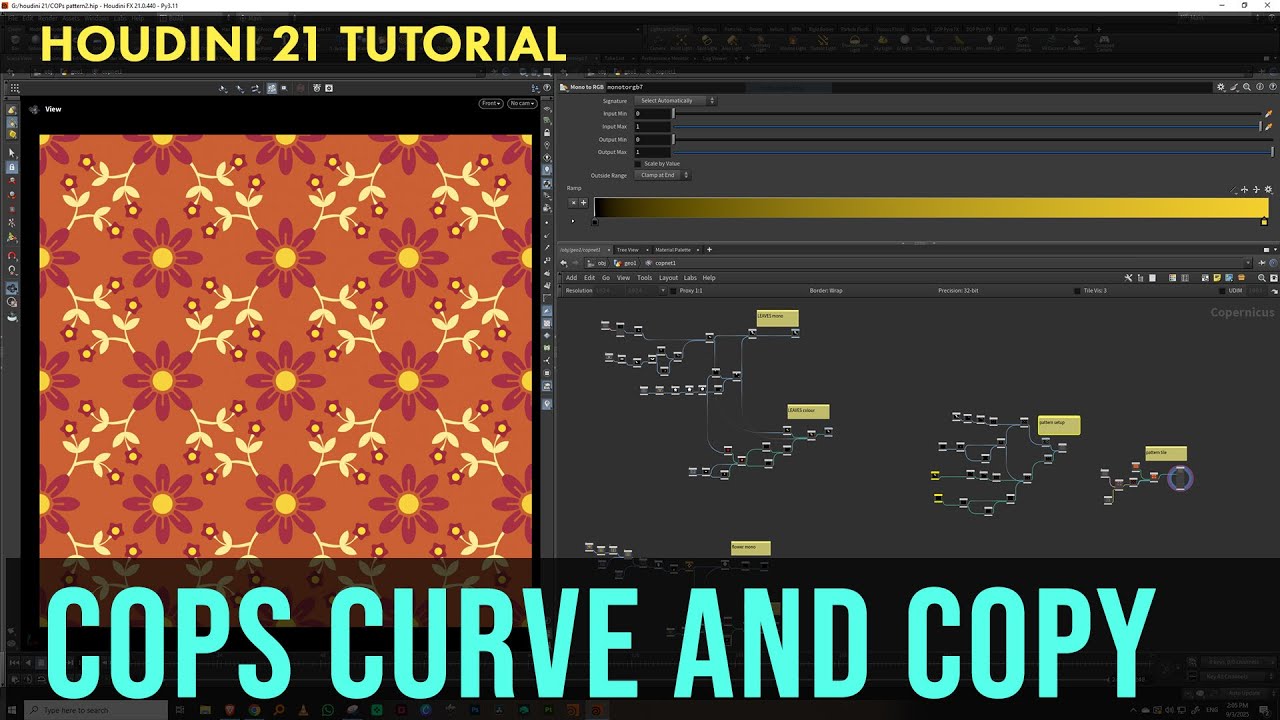Select the arrow select tool in the viewport left toolbar
Image resolution: width=1280 pixels, height=720 pixels.
click(x=12, y=153)
